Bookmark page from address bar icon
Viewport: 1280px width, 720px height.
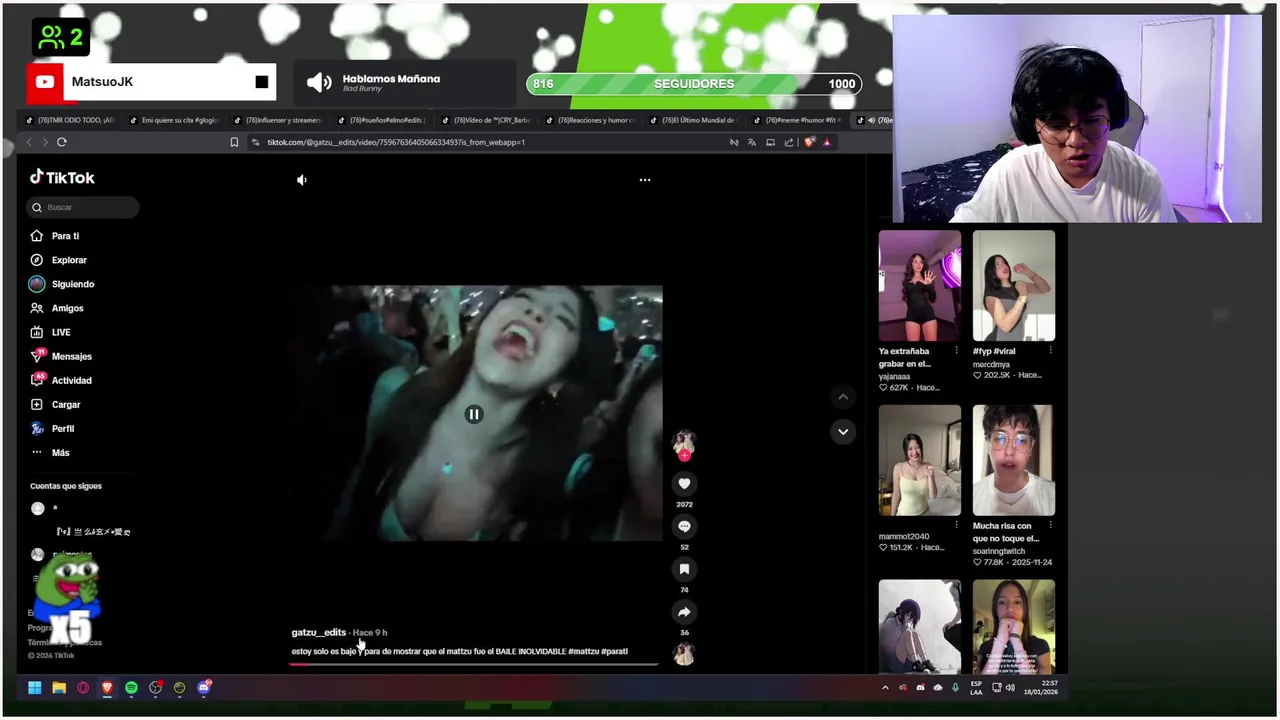[x=234, y=142]
